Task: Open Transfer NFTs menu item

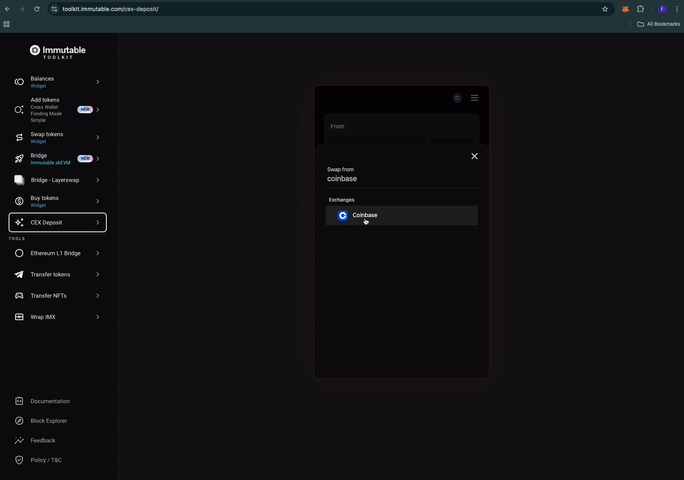Action: pyautogui.click(x=58, y=296)
